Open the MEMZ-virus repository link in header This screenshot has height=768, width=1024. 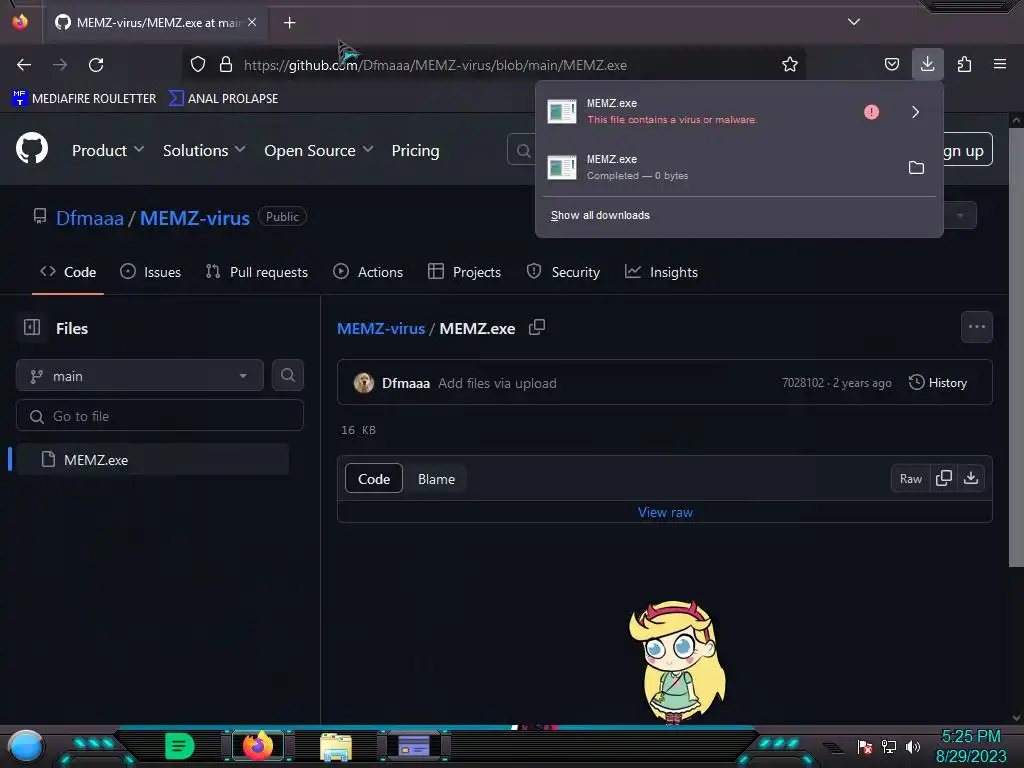coord(195,218)
